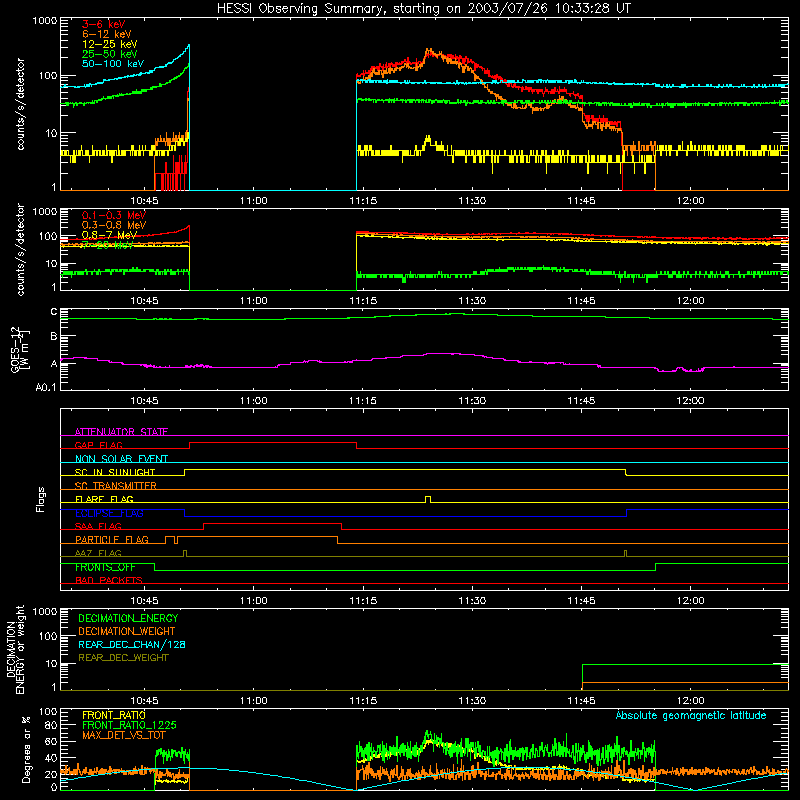Select the '0.3-0.8 MeV' legend label

point(114,225)
